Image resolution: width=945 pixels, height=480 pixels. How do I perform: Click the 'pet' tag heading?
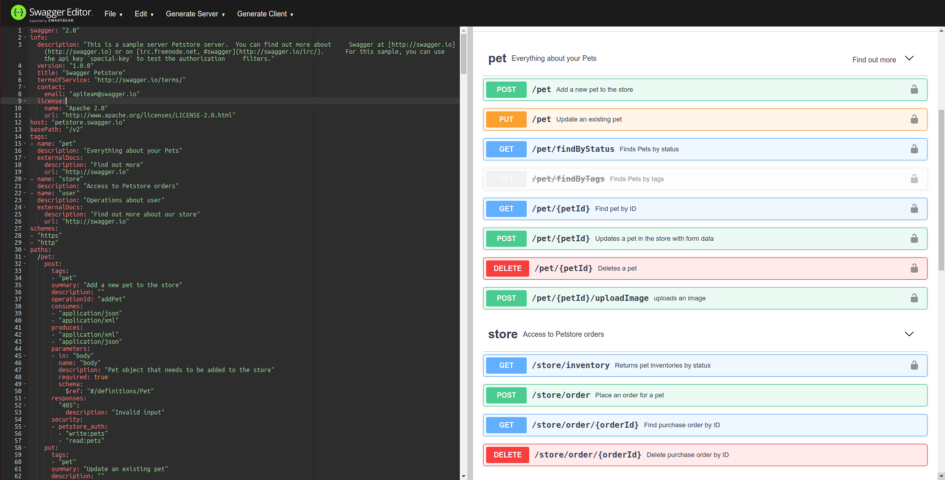[x=497, y=58]
